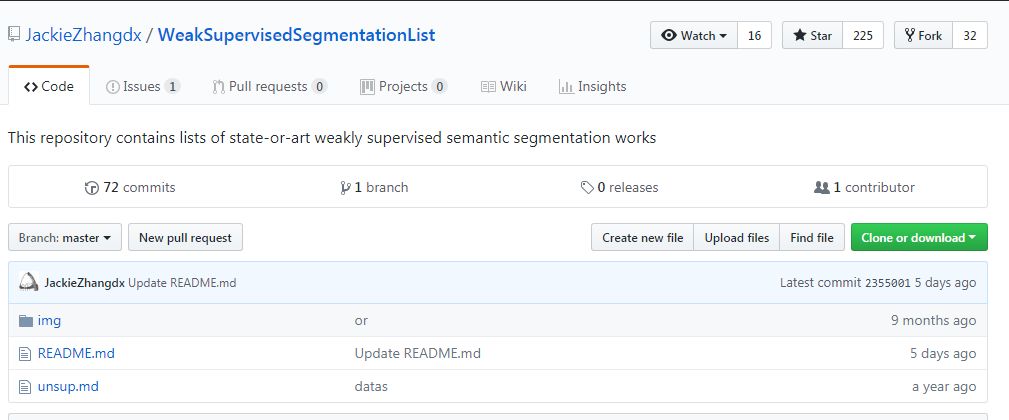
Task: Click the unsup.md file icon
Action: coord(26,386)
